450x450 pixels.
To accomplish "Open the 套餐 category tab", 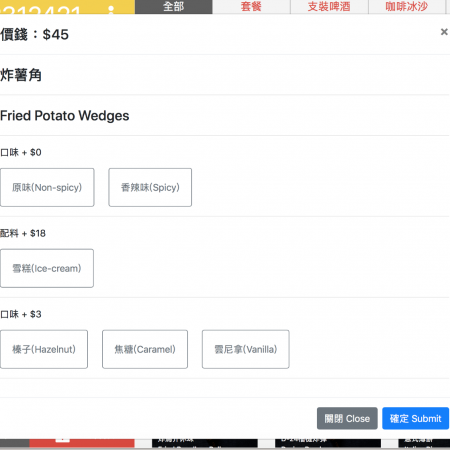I will (251, 7).
